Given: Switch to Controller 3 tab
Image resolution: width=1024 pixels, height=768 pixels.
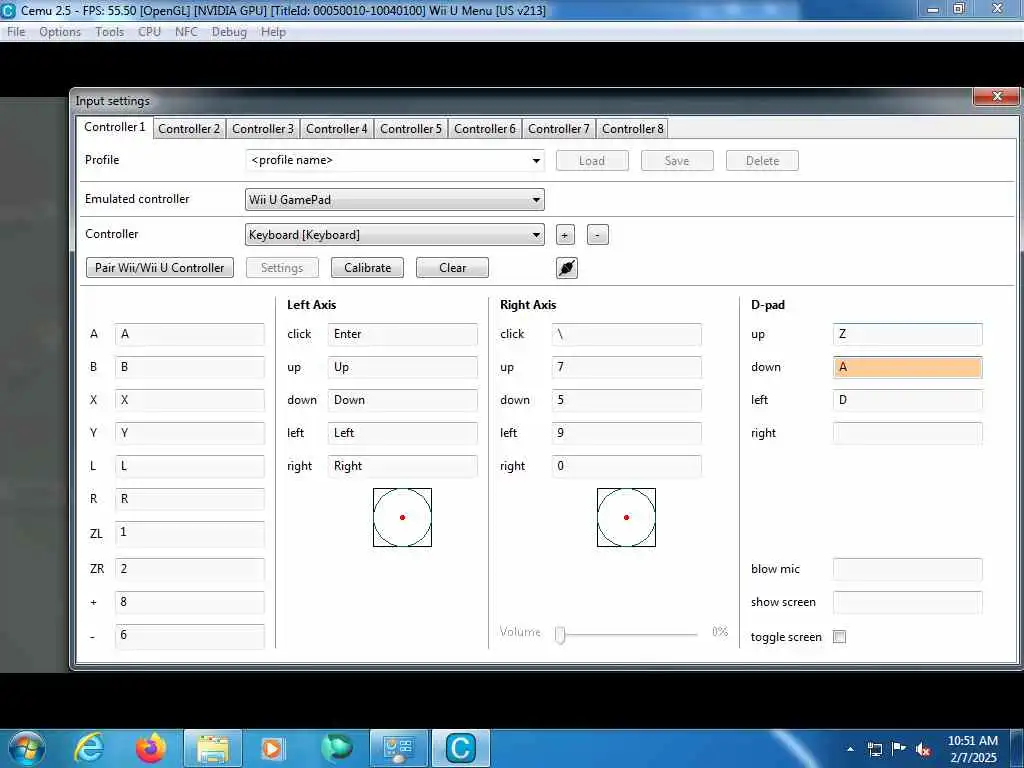Looking at the screenshot, I should [x=263, y=129].
